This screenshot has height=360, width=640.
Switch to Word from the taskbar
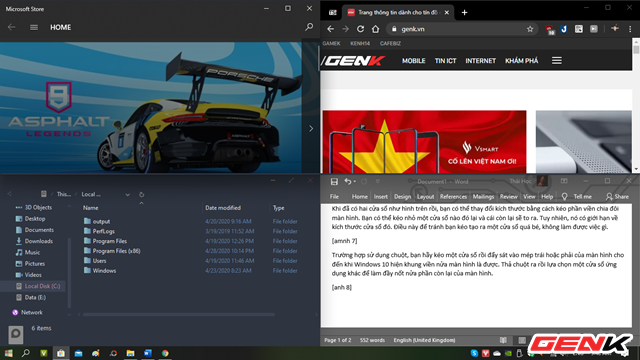point(148,353)
